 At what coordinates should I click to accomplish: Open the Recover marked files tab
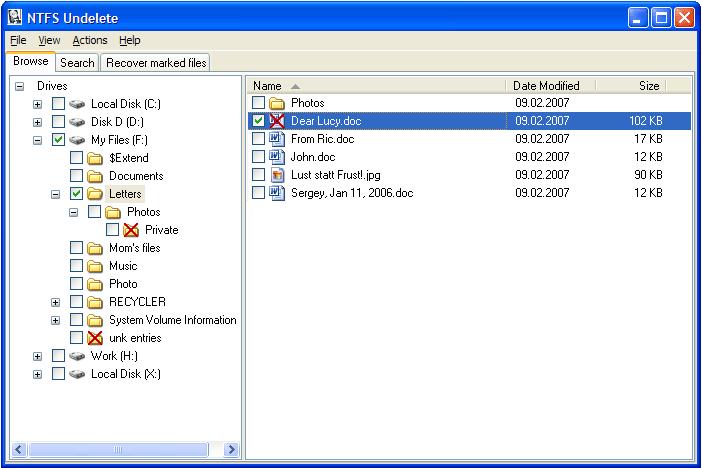coord(156,62)
